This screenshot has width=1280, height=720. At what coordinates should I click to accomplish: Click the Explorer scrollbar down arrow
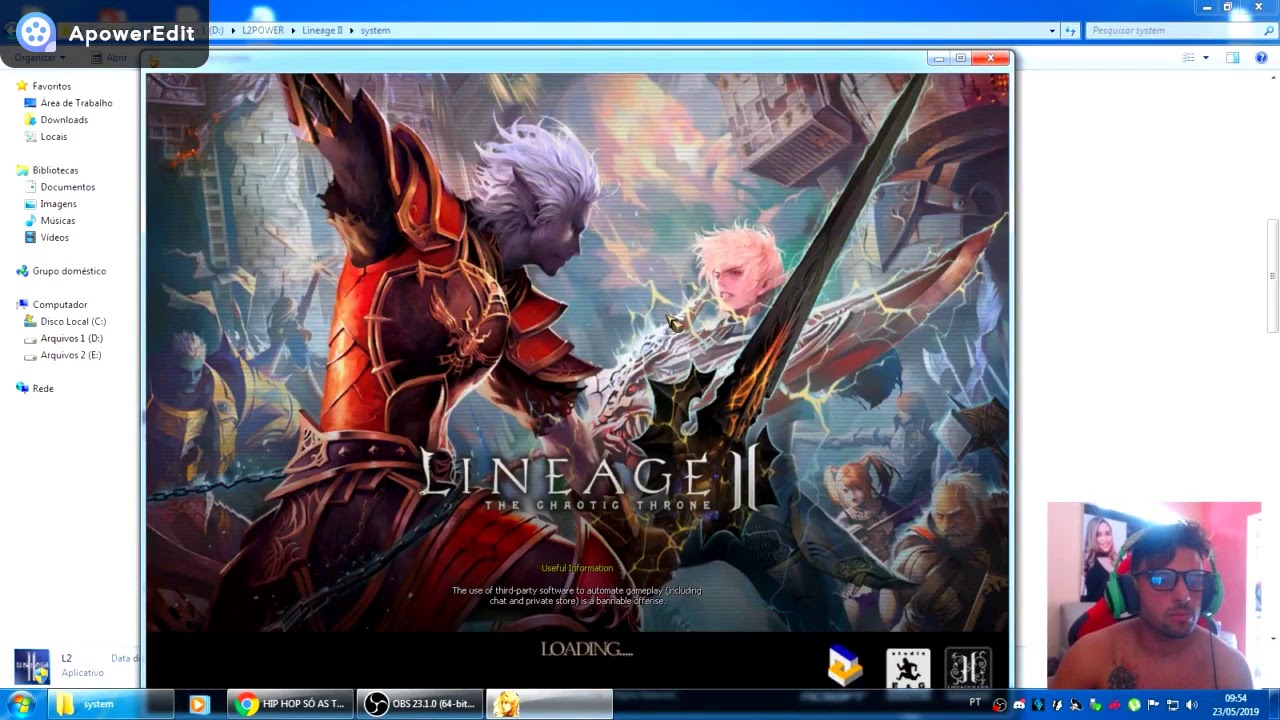[x=1273, y=638]
